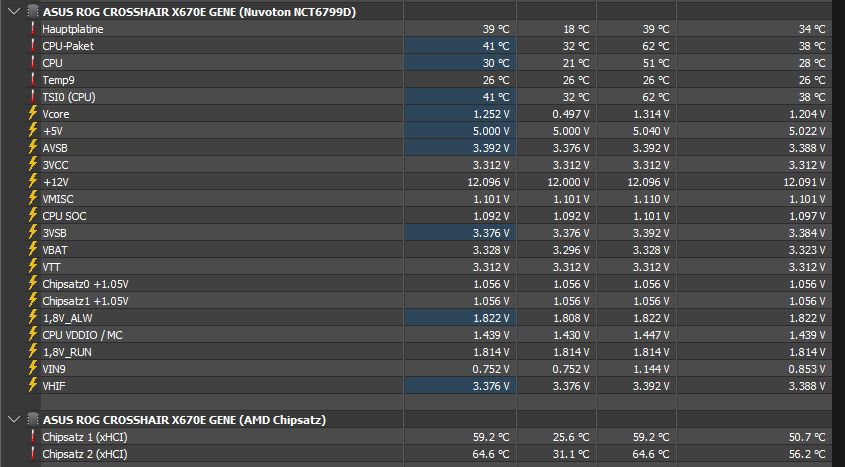Click the lightning icon for Chipsatz0 +1.05V

pos(33,284)
